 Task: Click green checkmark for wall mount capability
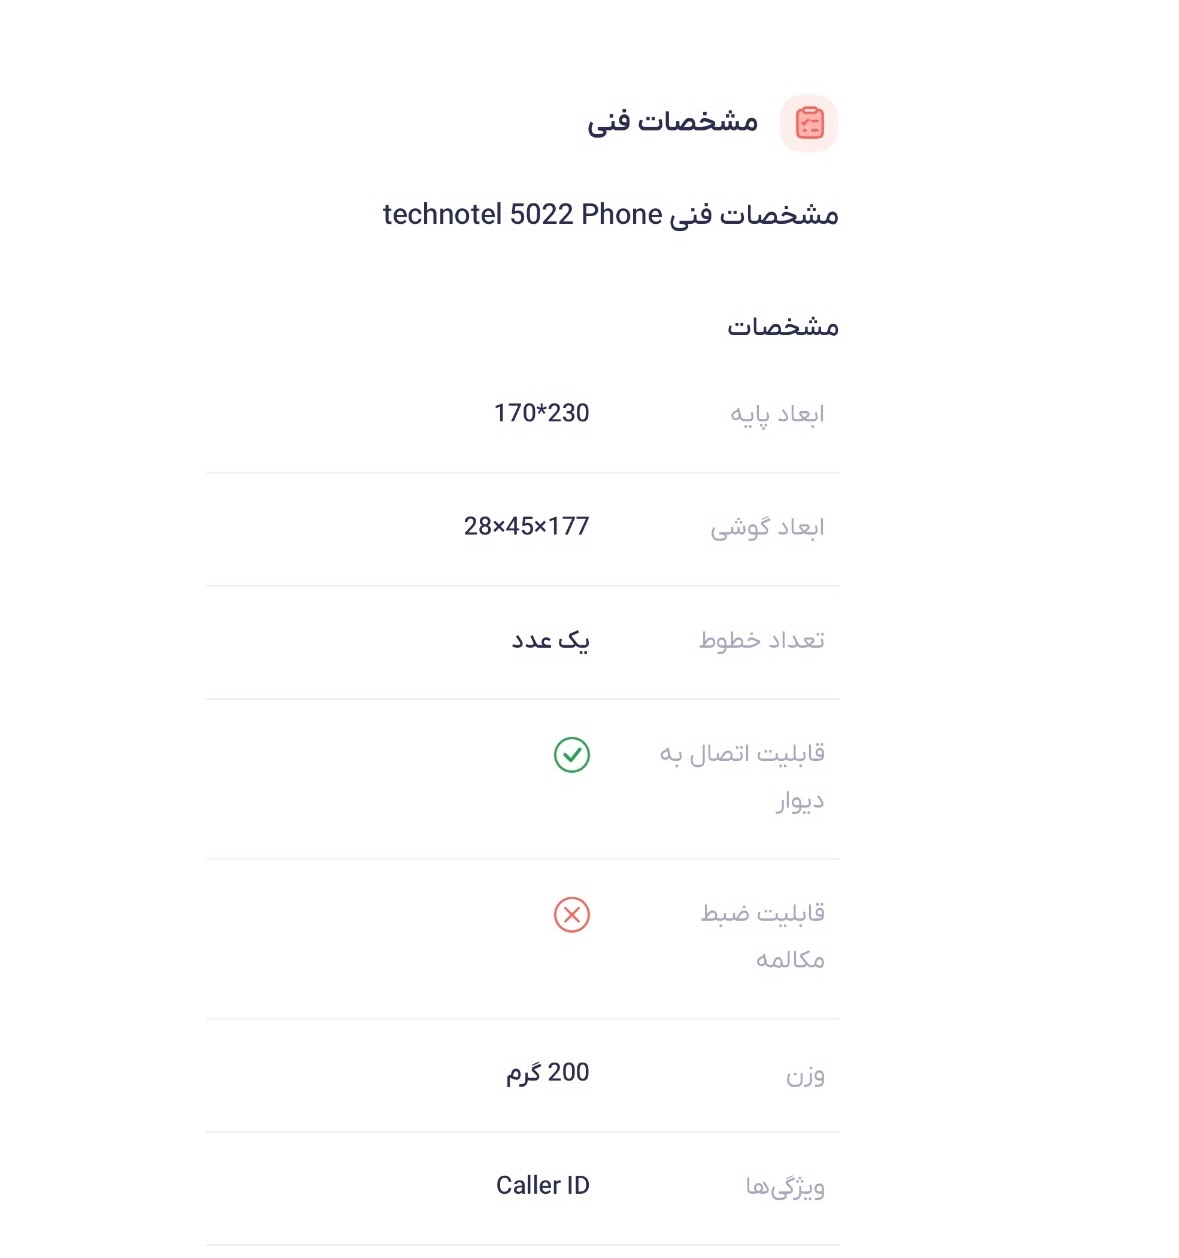572,755
